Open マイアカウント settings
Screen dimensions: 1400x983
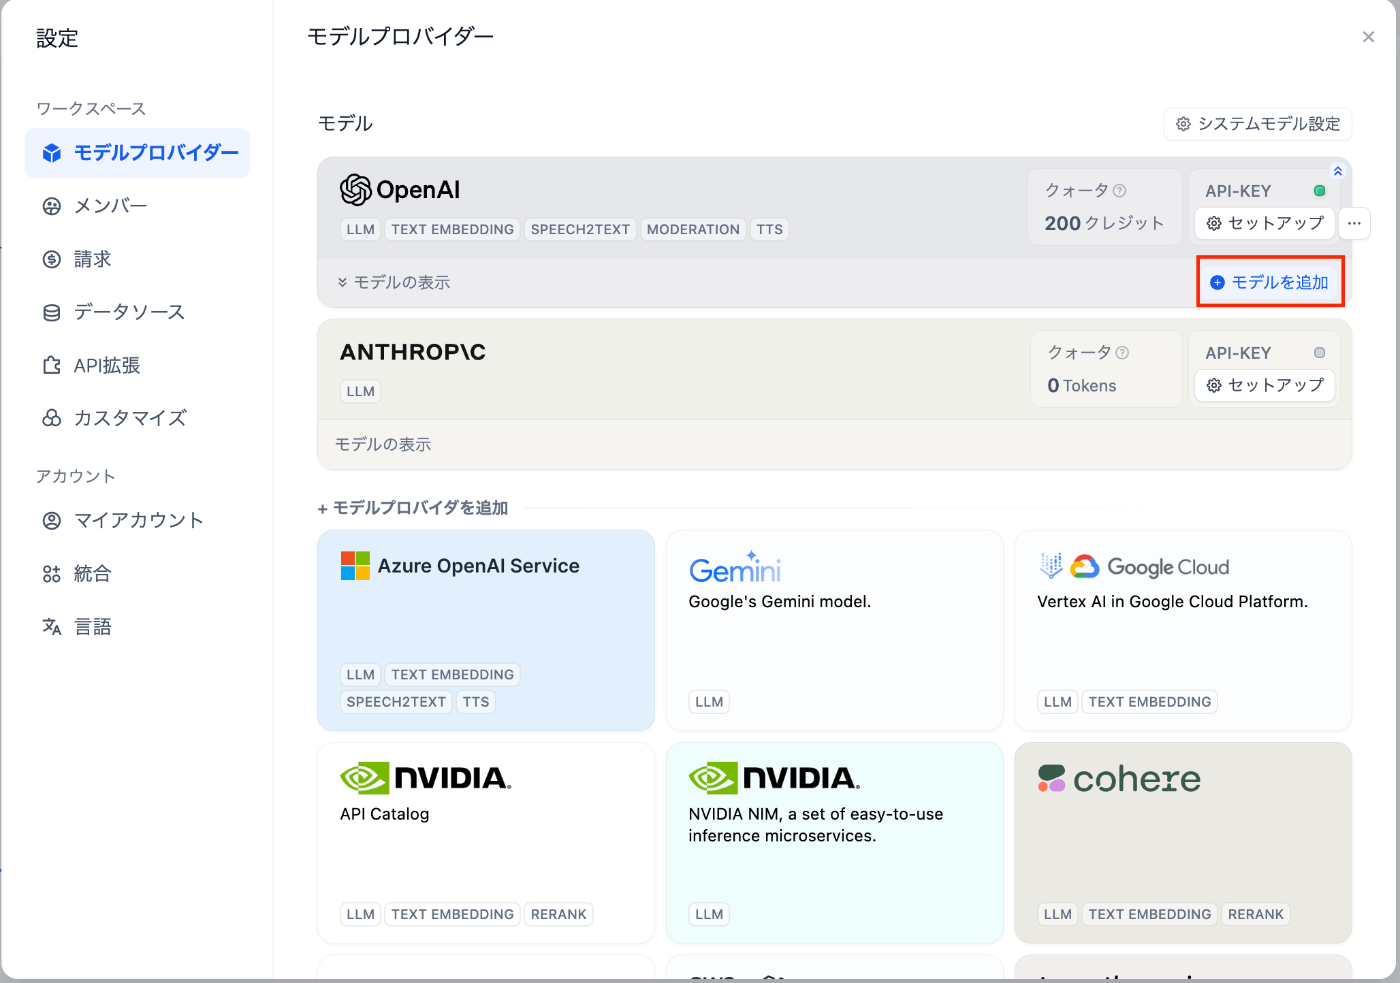click(138, 520)
